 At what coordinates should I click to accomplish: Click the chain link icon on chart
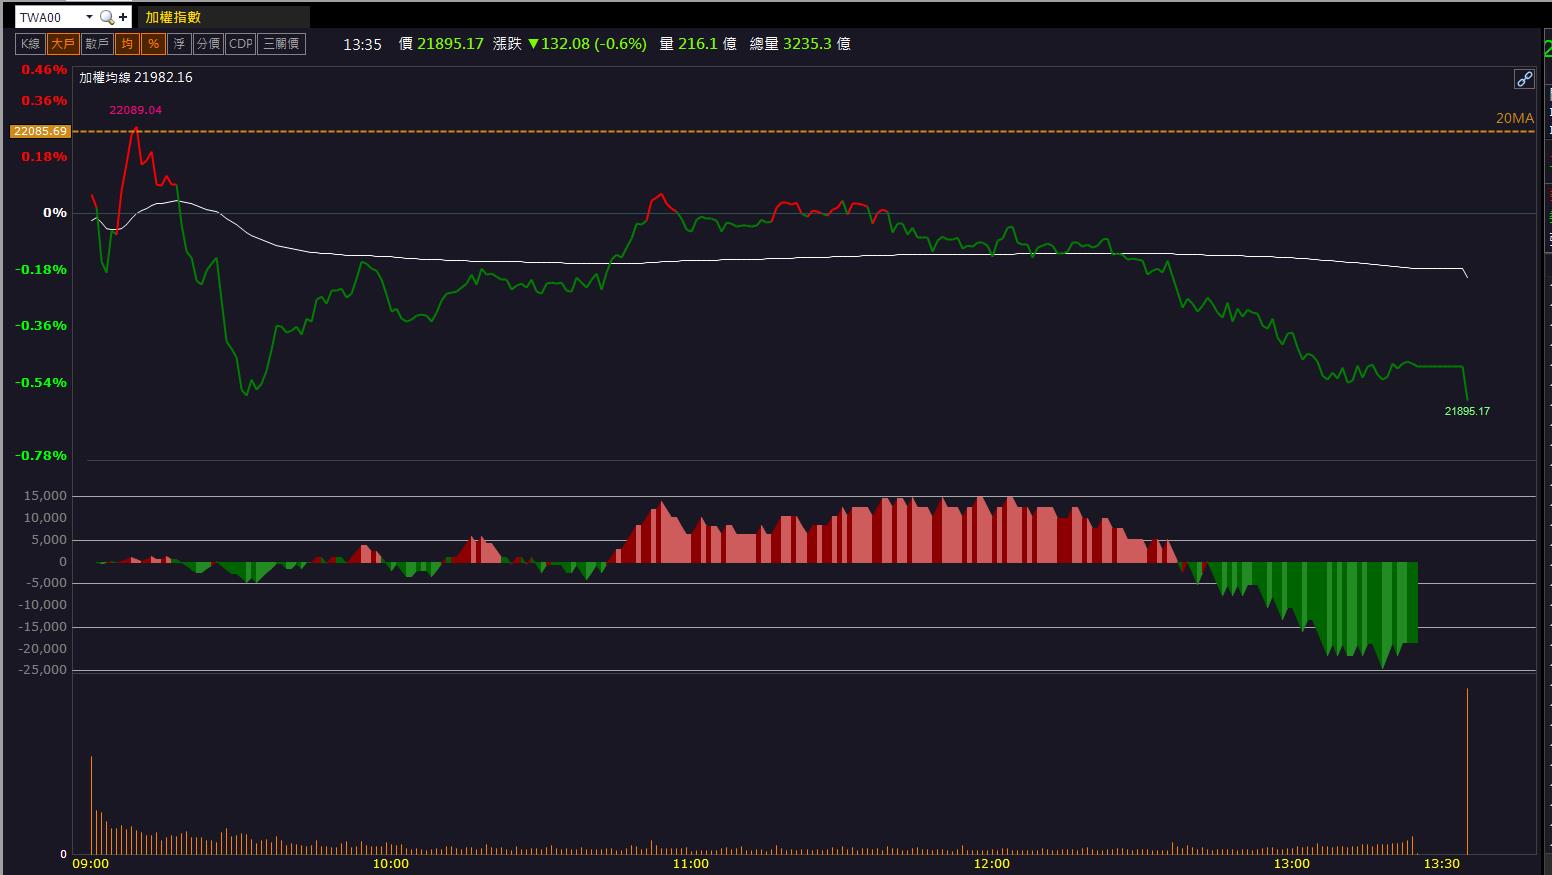1524,79
